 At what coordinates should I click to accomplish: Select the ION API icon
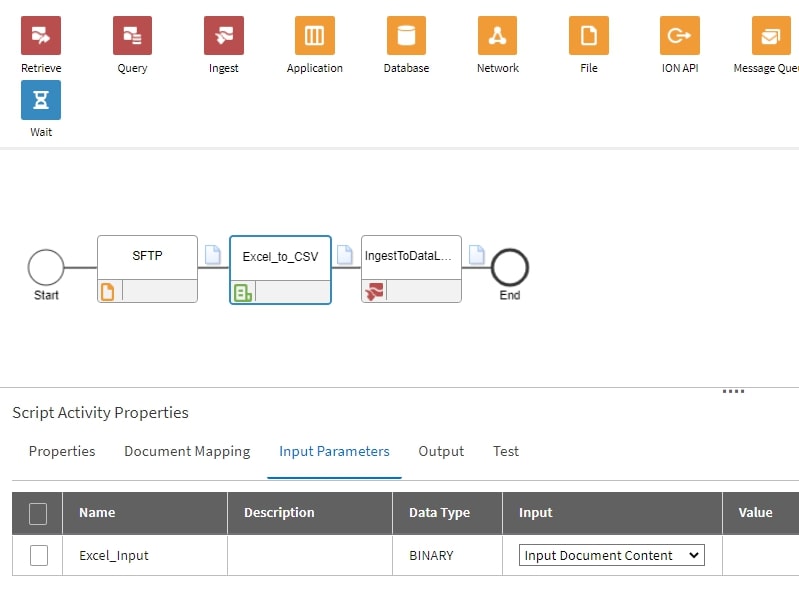click(x=680, y=35)
